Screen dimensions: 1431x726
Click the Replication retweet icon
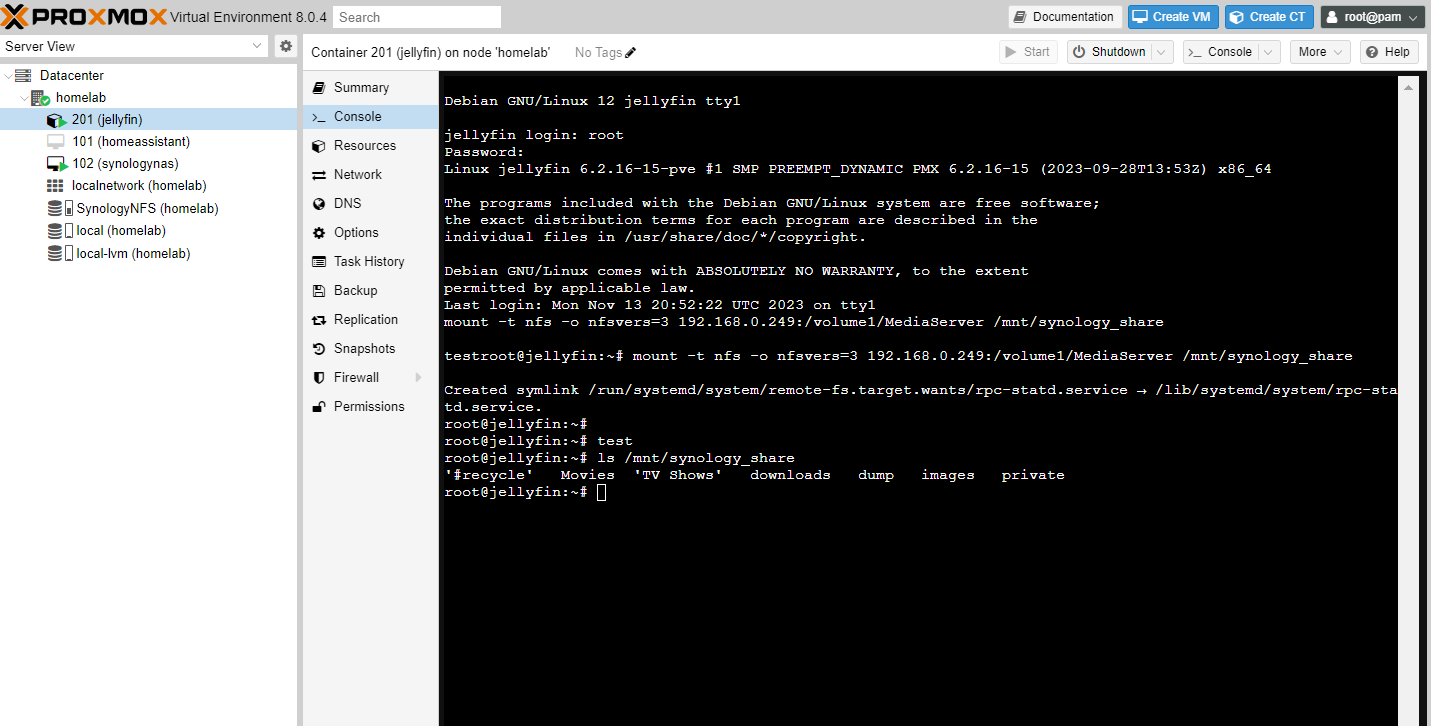[x=319, y=319]
